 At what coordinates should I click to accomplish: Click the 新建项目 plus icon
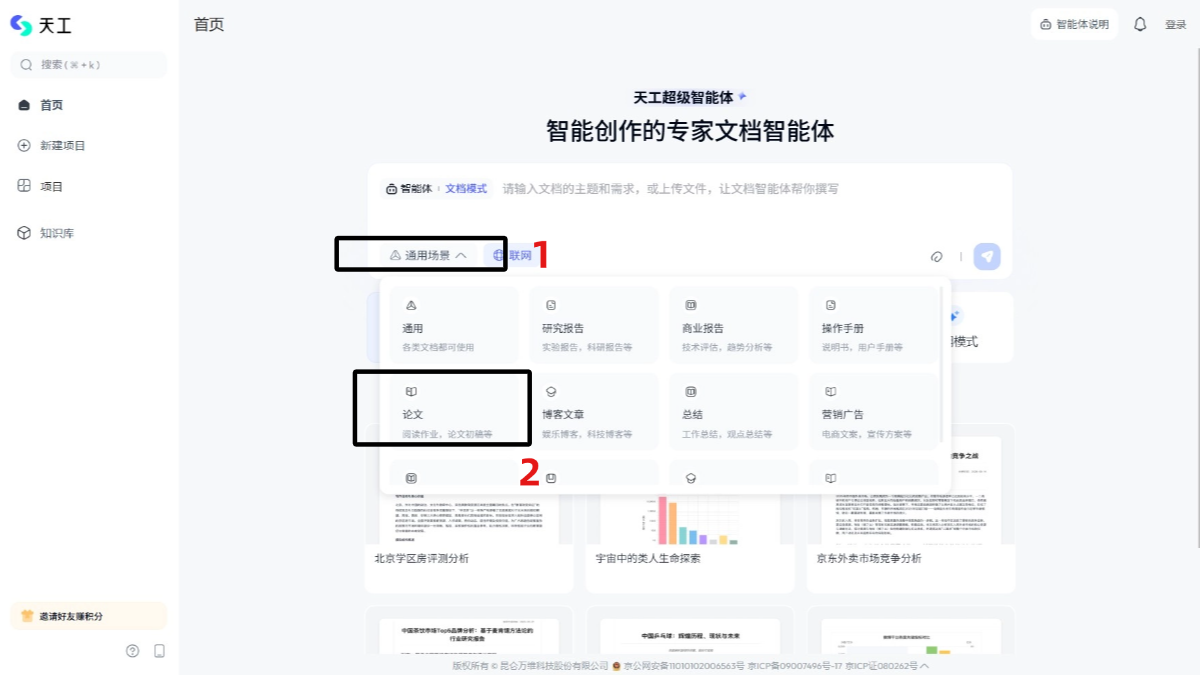(25, 145)
